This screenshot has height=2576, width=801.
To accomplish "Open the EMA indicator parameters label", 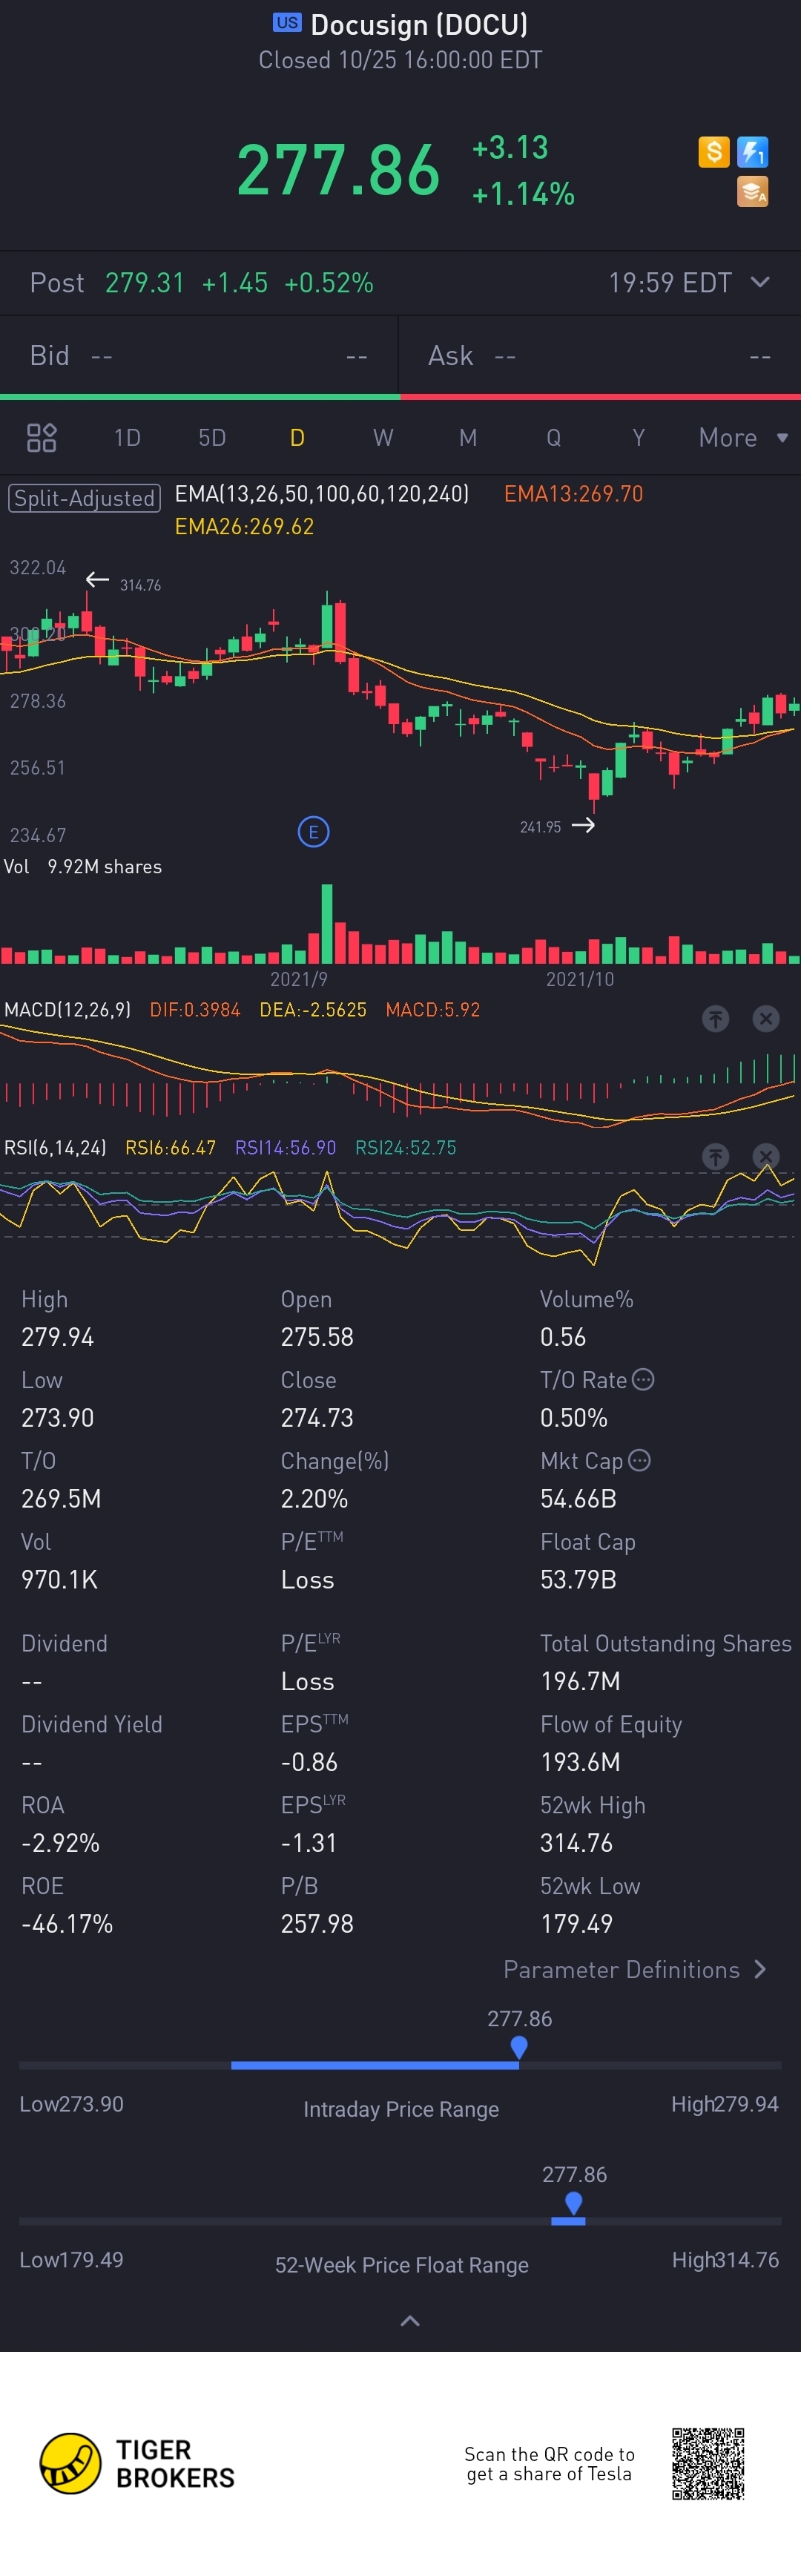I will (x=322, y=494).
